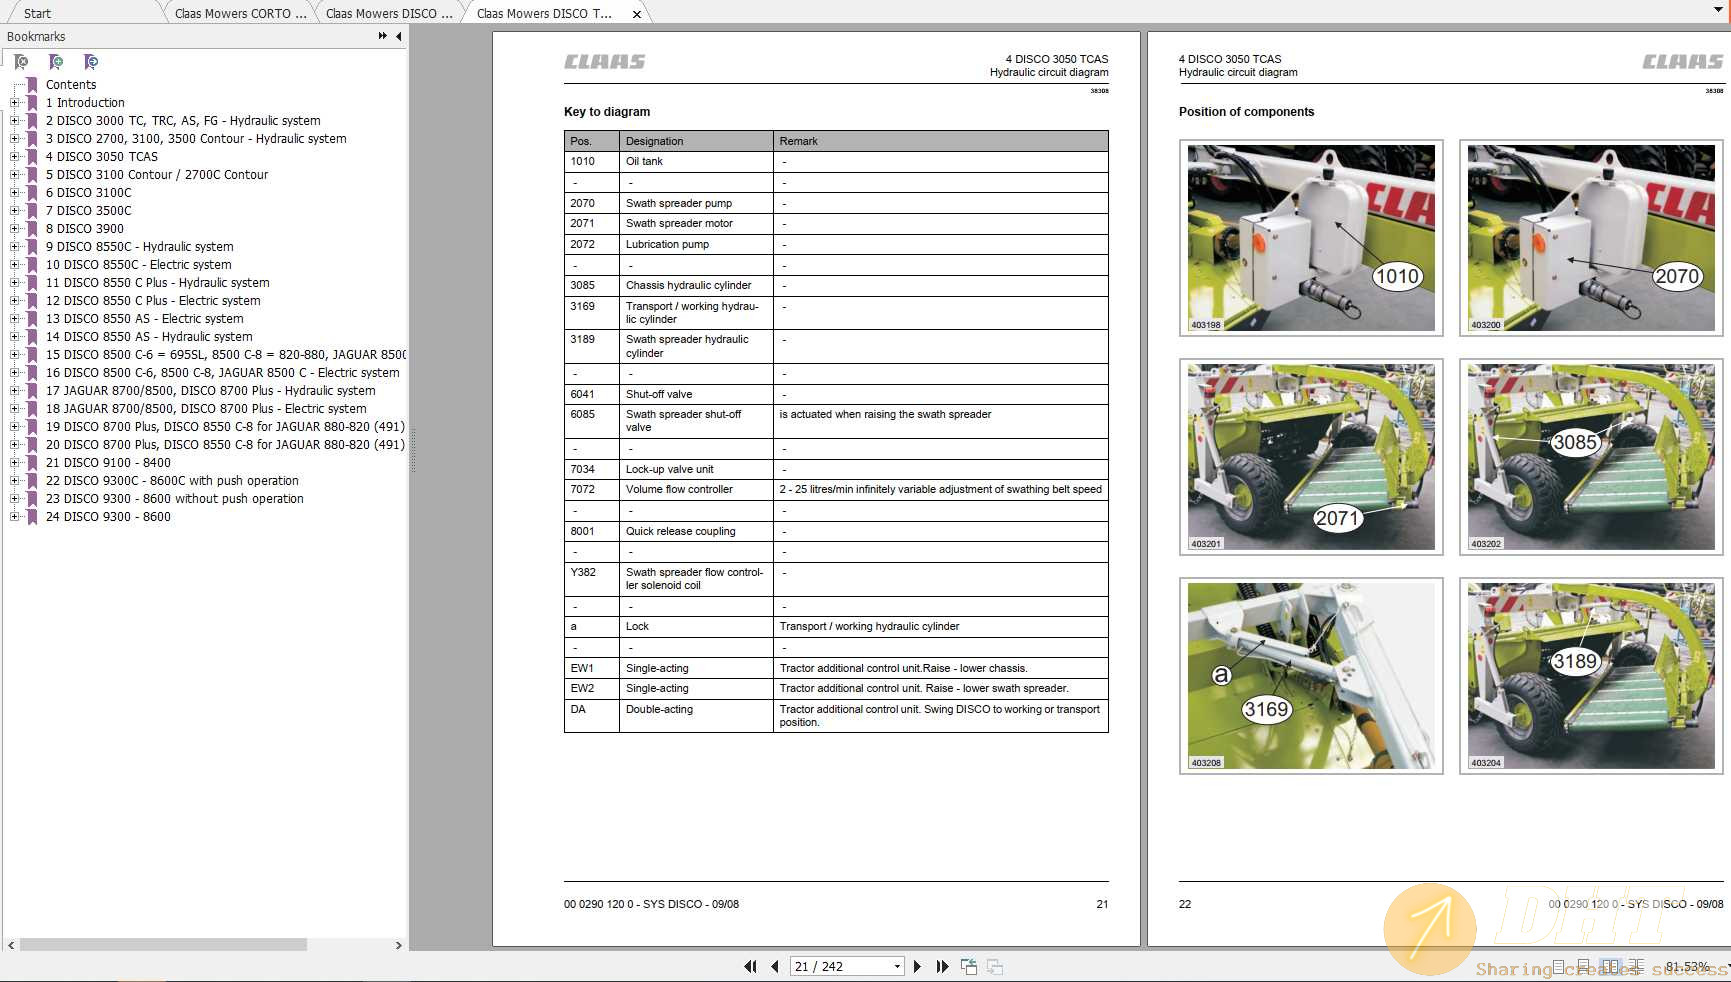Open bookmark 13 DISCO 8550 AS - Electric system

coord(144,319)
